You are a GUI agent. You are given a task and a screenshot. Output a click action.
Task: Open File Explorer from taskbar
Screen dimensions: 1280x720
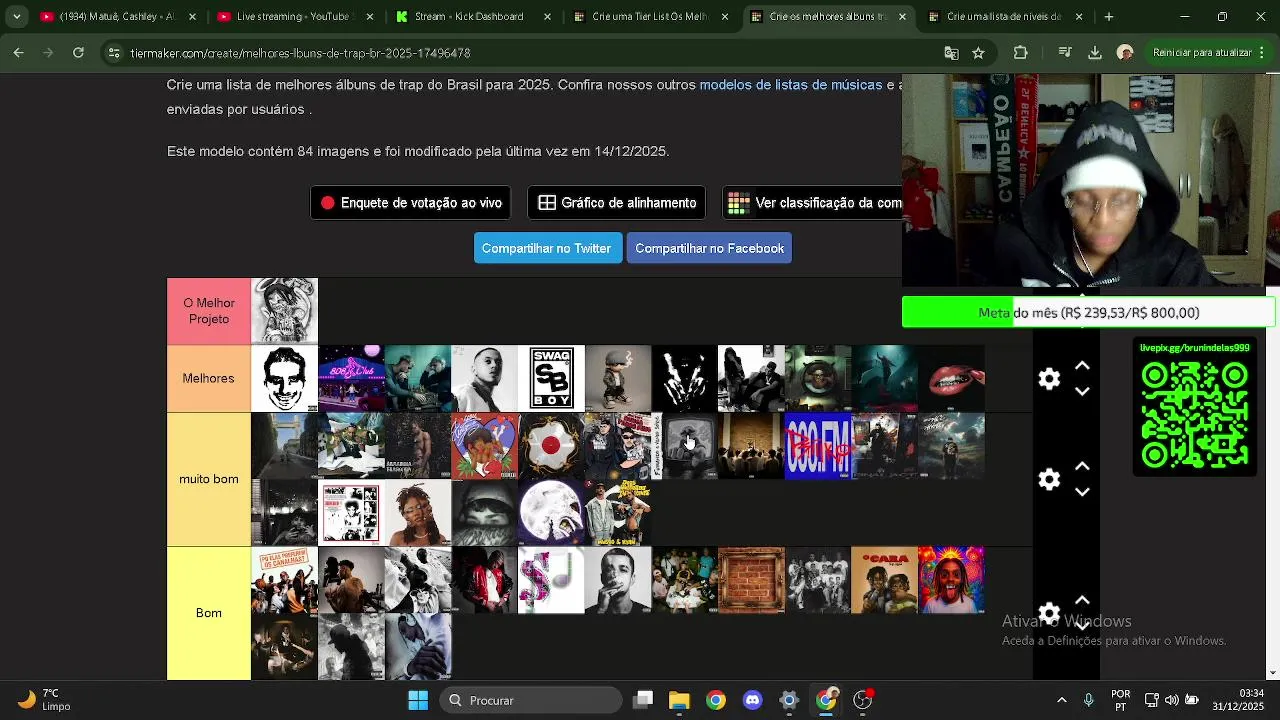click(x=679, y=700)
